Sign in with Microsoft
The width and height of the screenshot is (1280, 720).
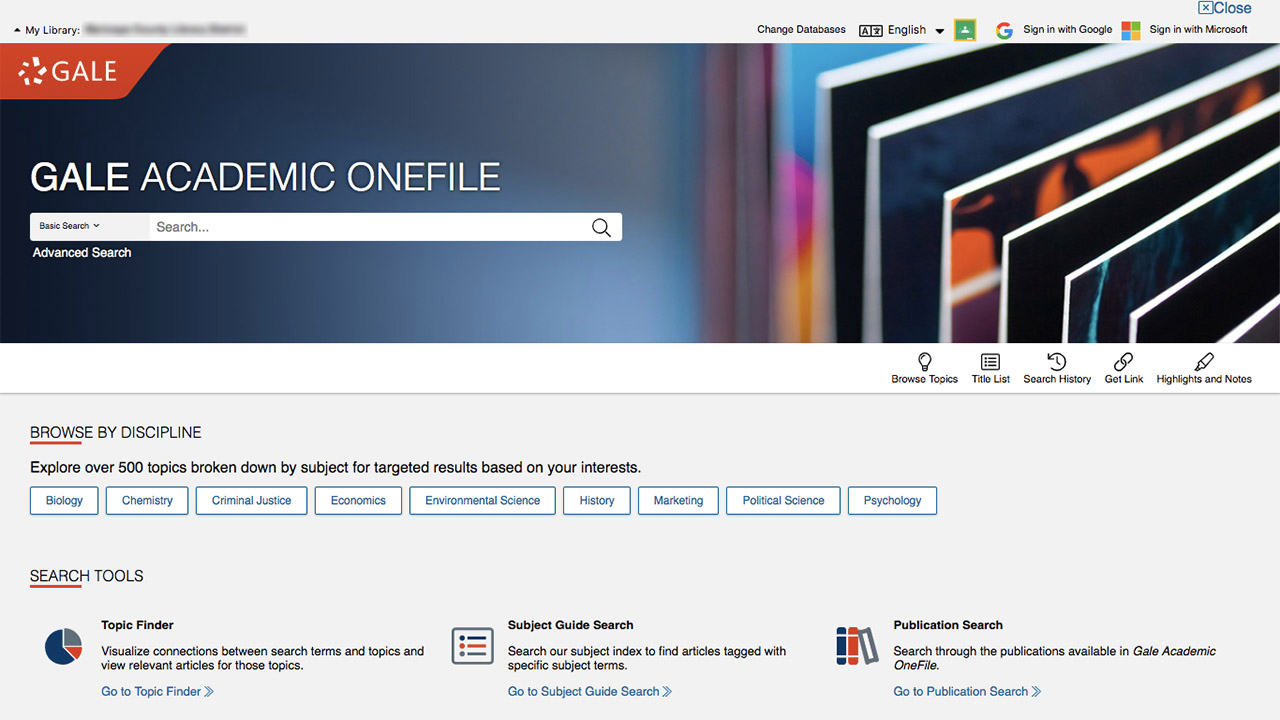click(1198, 30)
